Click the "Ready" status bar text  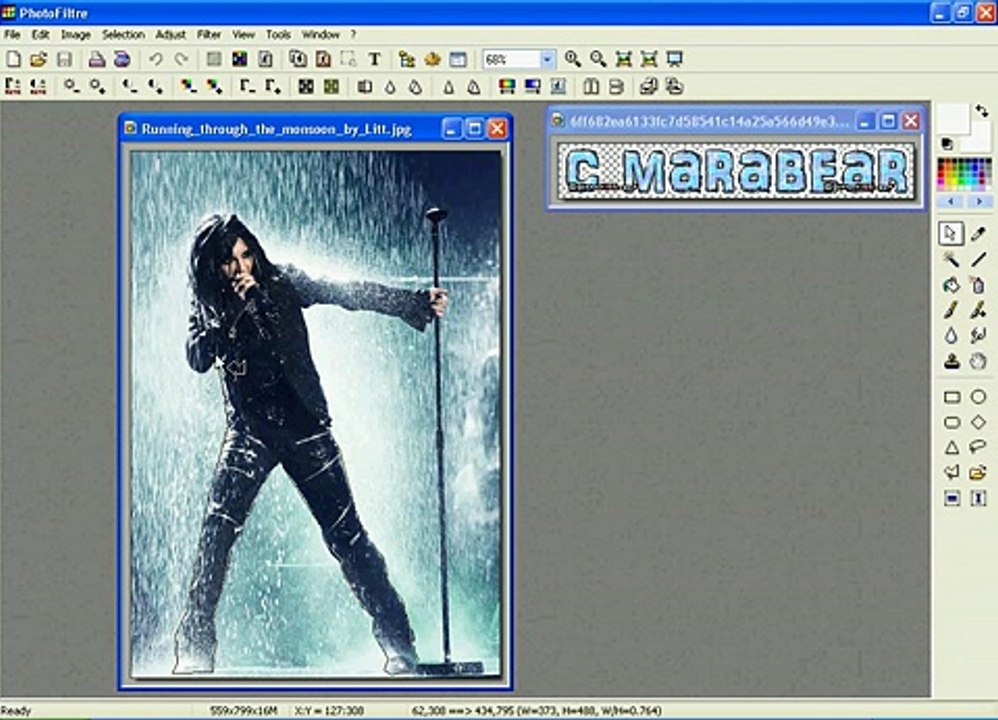click(15, 710)
